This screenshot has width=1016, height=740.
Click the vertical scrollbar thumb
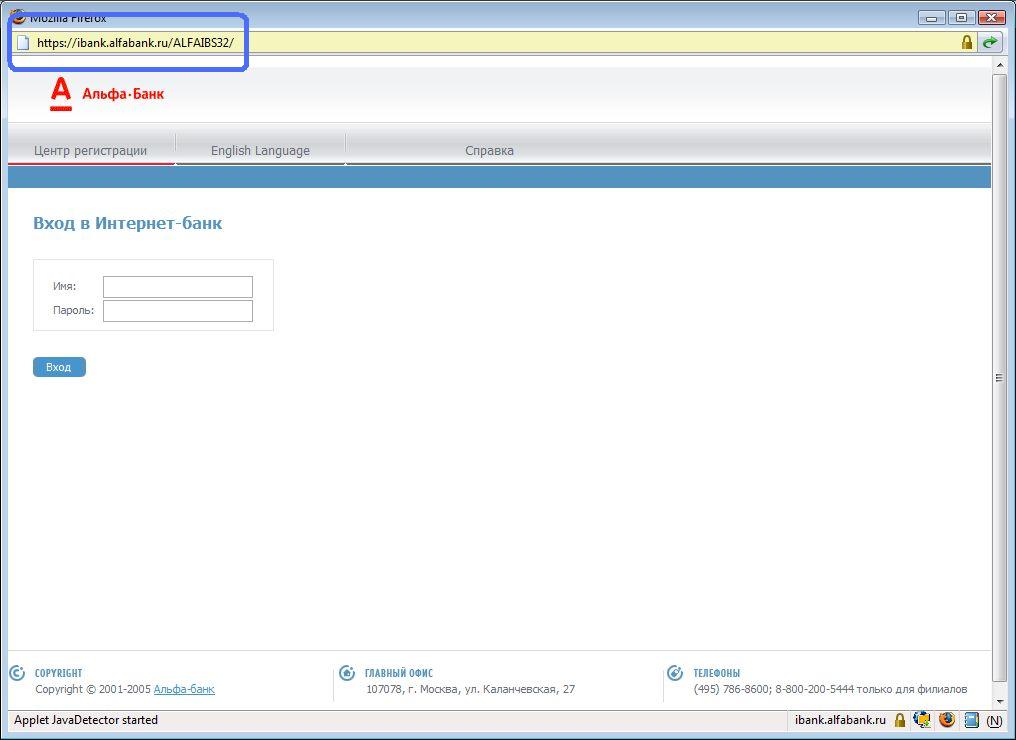pyautogui.click(x=999, y=378)
